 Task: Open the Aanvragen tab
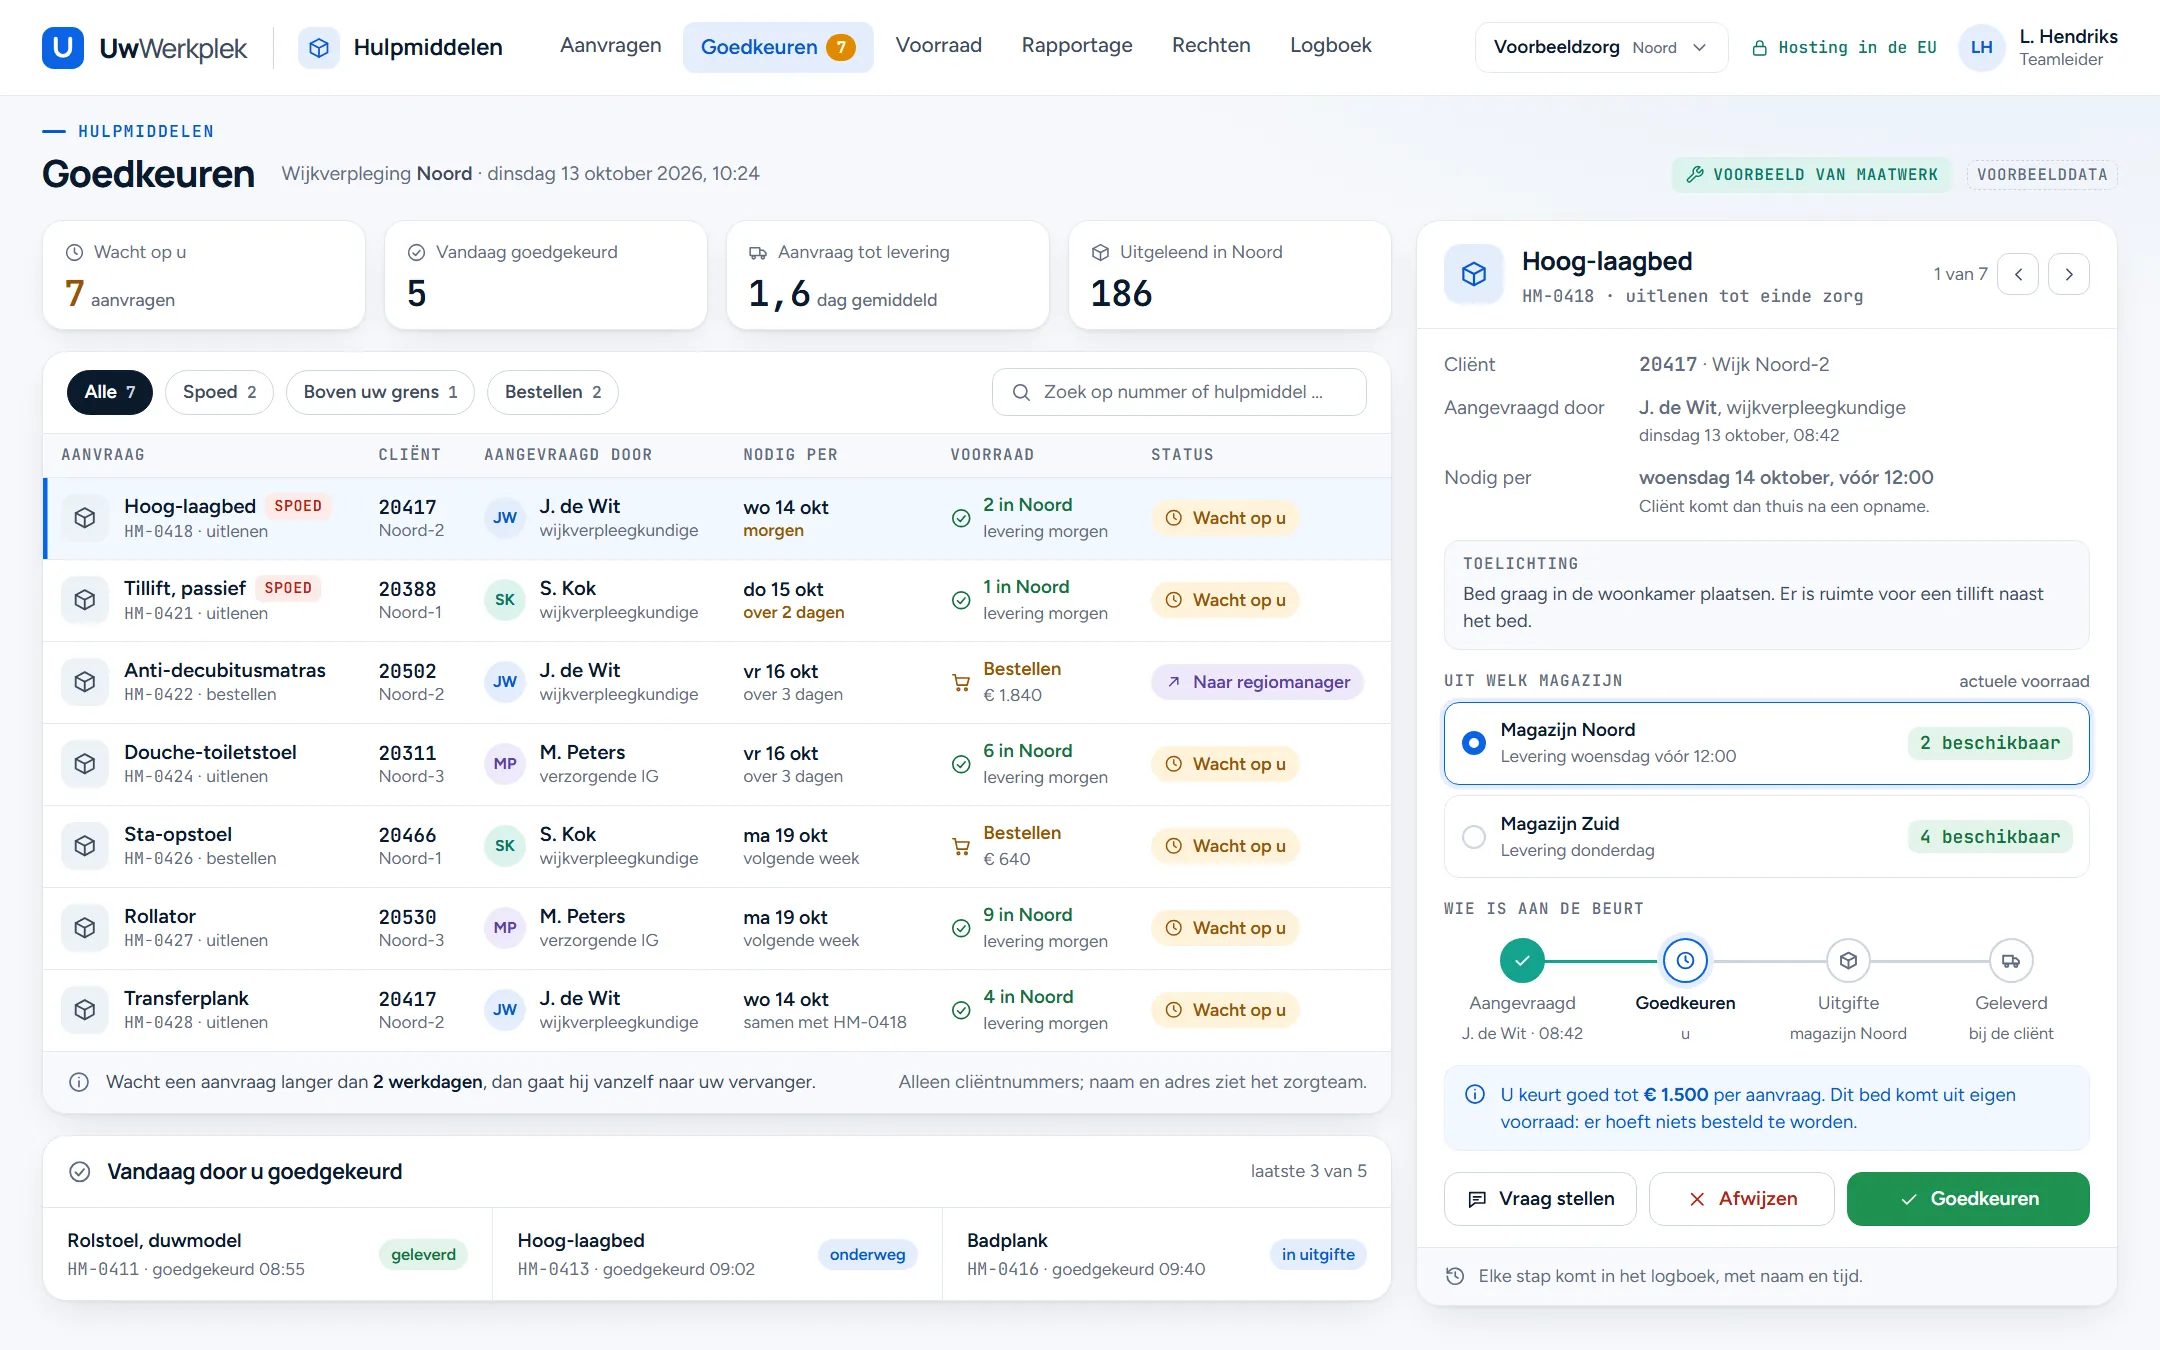pyautogui.click(x=610, y=46)
